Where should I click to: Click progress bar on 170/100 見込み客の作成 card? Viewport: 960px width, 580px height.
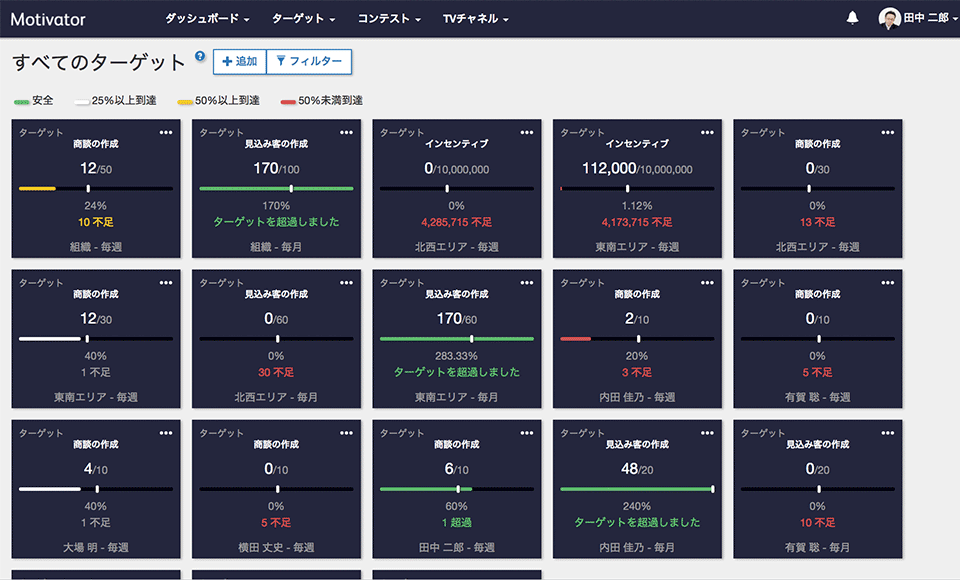[276, 189]
